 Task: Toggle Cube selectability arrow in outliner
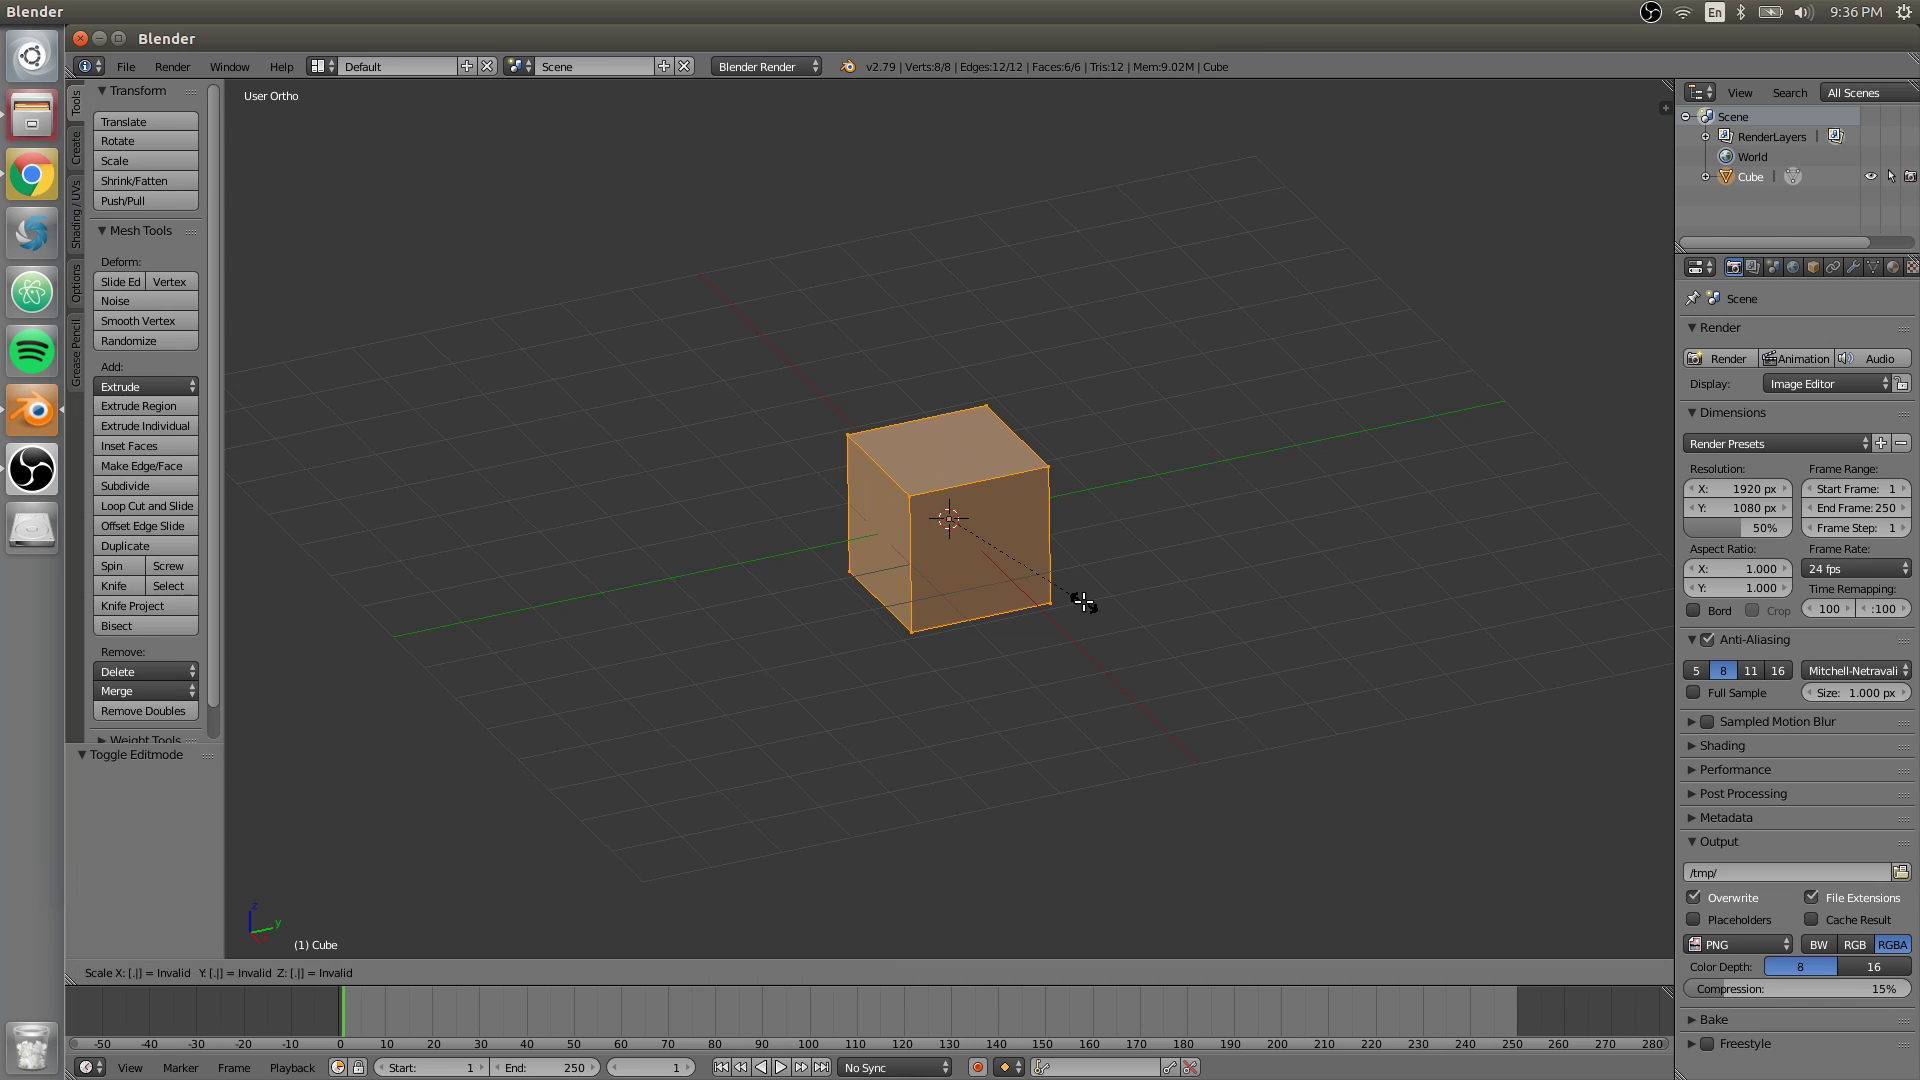(1891, 176)
